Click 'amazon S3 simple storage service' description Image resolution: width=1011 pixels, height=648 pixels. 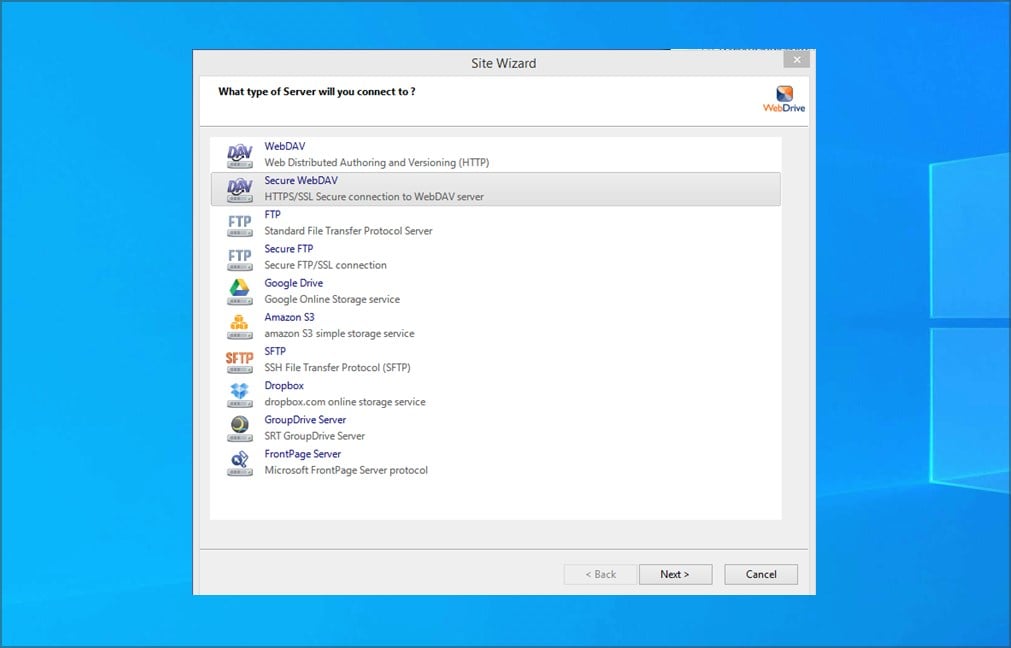[339, 333]
